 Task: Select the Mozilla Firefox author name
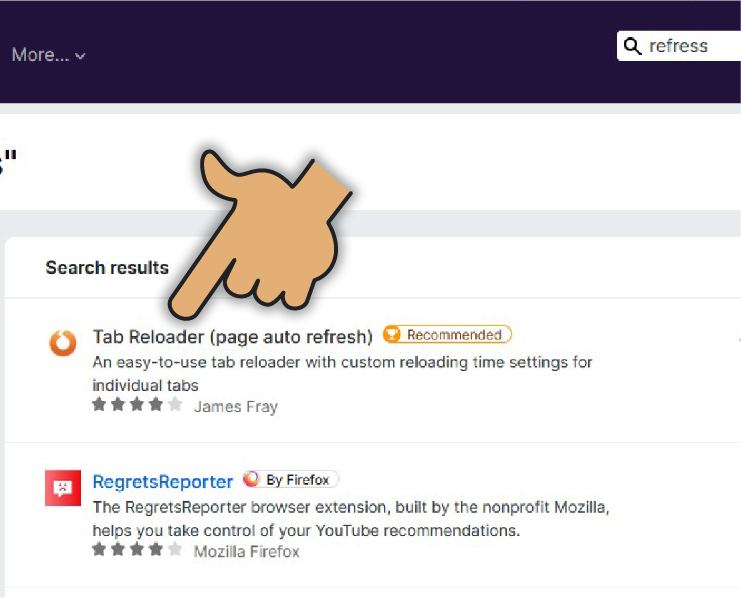pyautogui.click(x=246, y=551)
